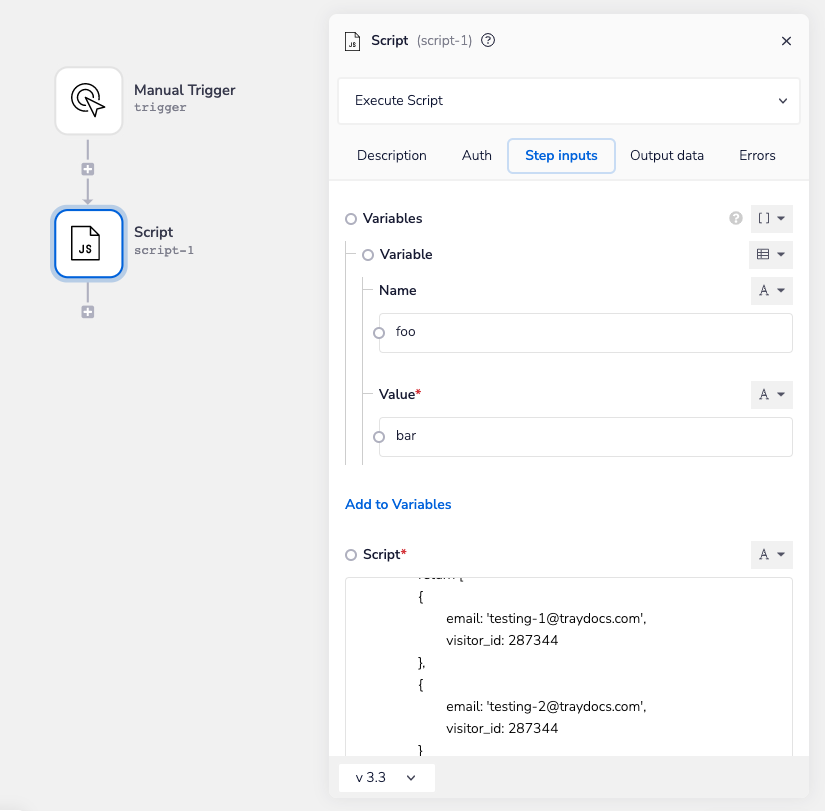Click the Variables help question mark icon
The height and width of the screenshot is (811, 825).
pos(736,218)
